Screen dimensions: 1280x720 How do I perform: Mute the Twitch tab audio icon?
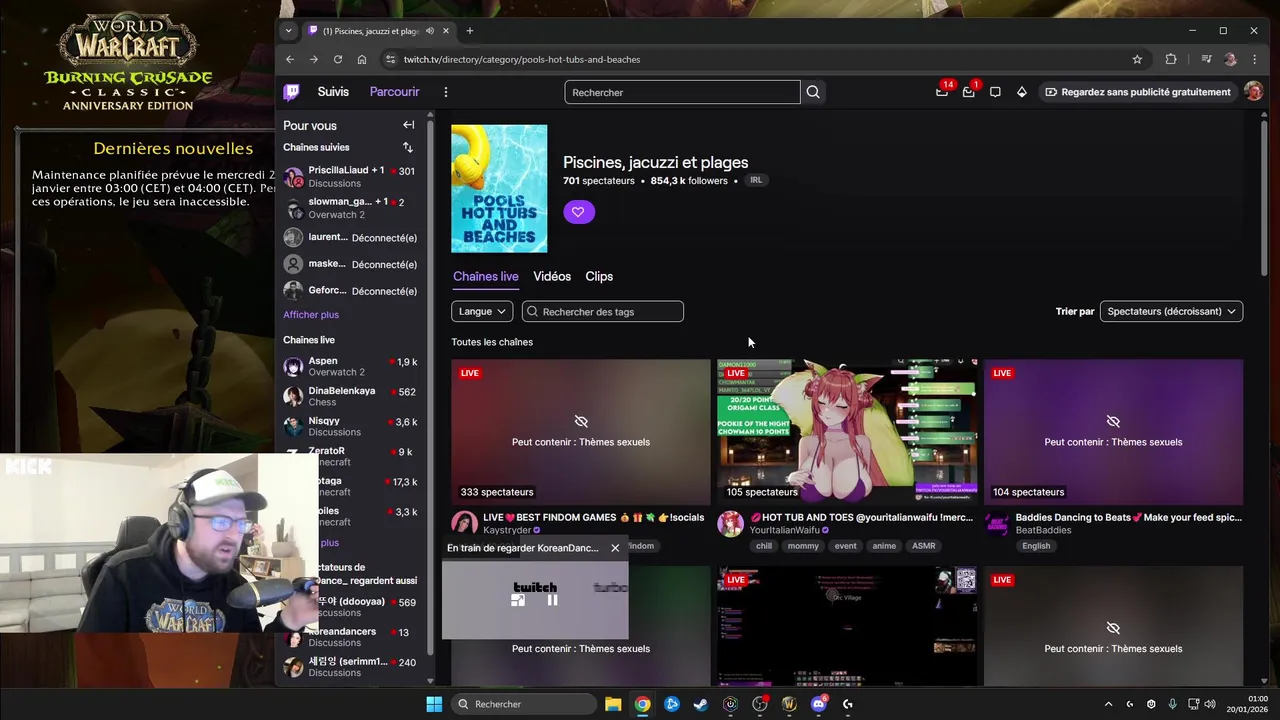click(x=429, y=31)
